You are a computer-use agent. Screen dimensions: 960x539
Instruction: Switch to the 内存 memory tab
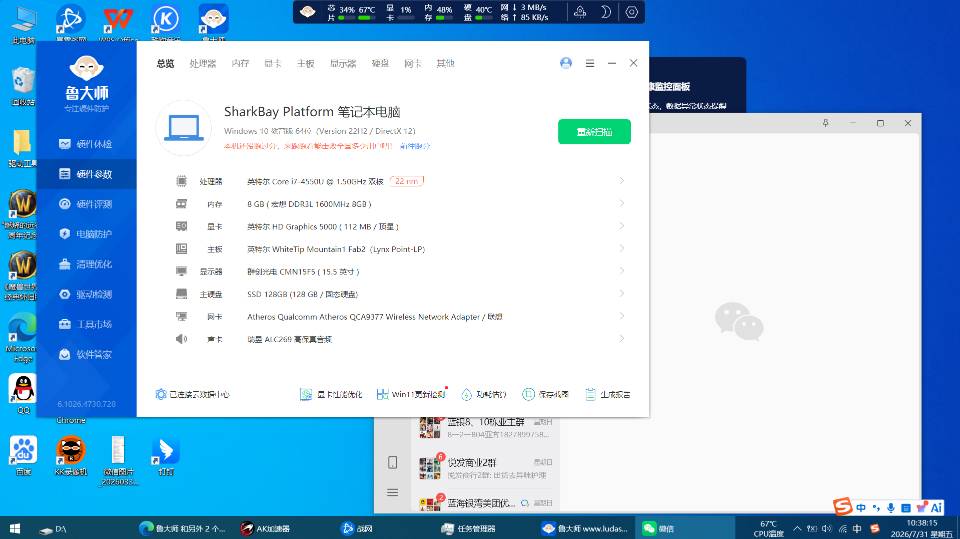click(x=240, y=64)
